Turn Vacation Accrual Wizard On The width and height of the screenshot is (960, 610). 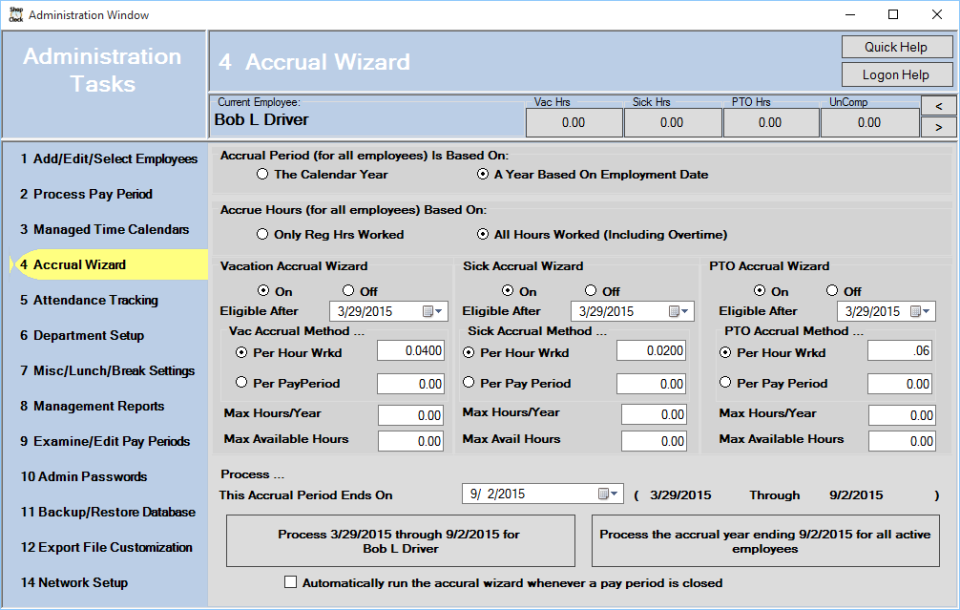click(x=263, y=290)
